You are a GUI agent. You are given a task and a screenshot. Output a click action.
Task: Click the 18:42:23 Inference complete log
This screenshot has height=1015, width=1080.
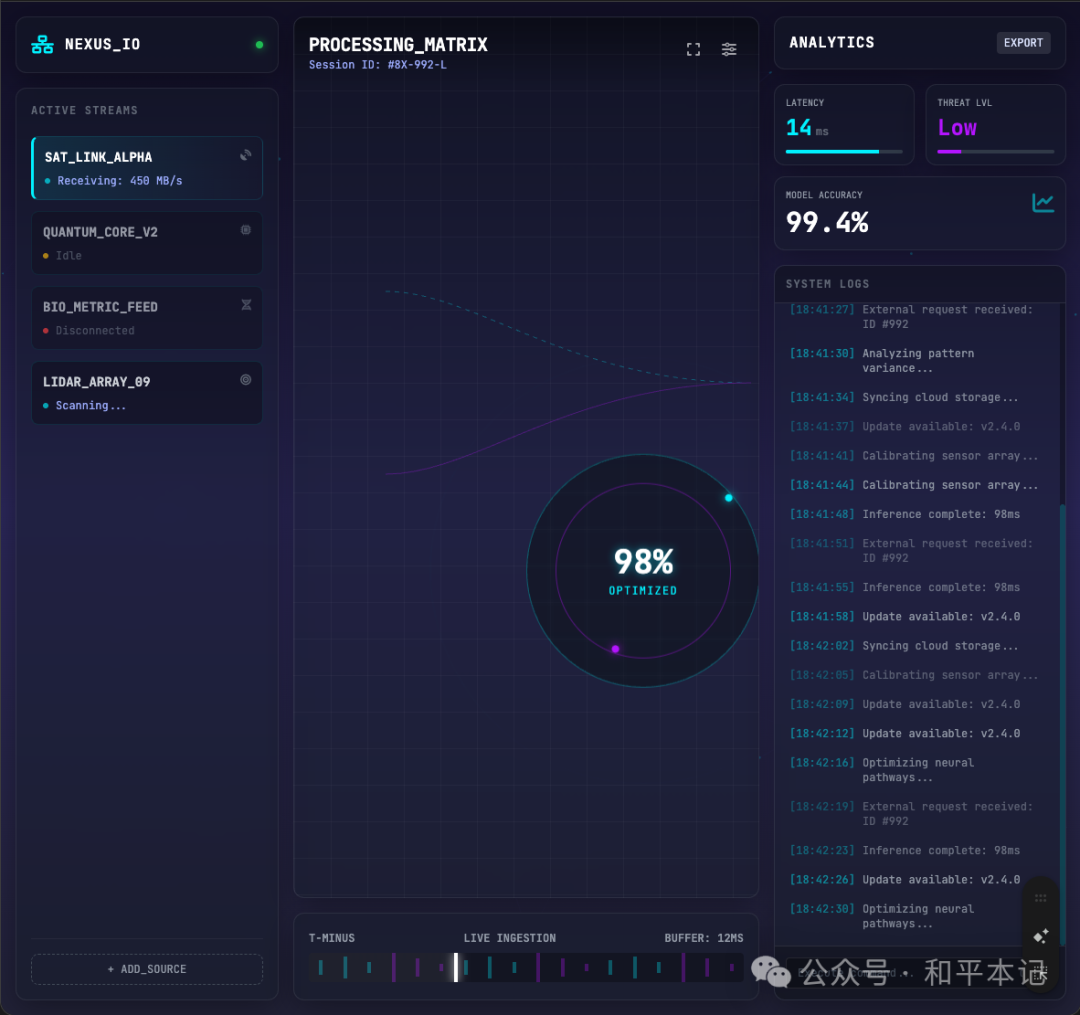tap(905, 850)
